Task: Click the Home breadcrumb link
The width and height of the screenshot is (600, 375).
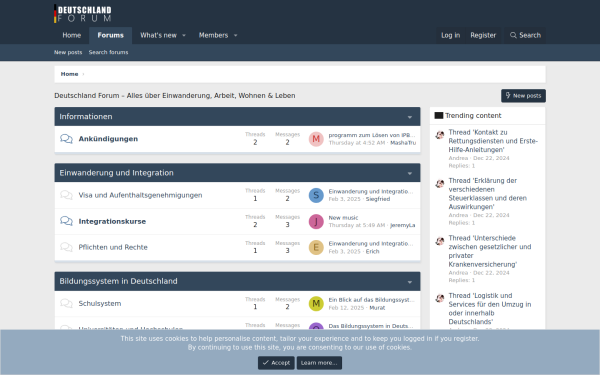Action: pos(69,74)
